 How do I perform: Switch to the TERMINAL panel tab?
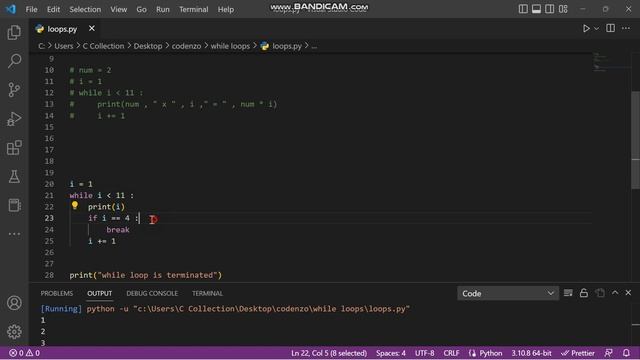207,293
